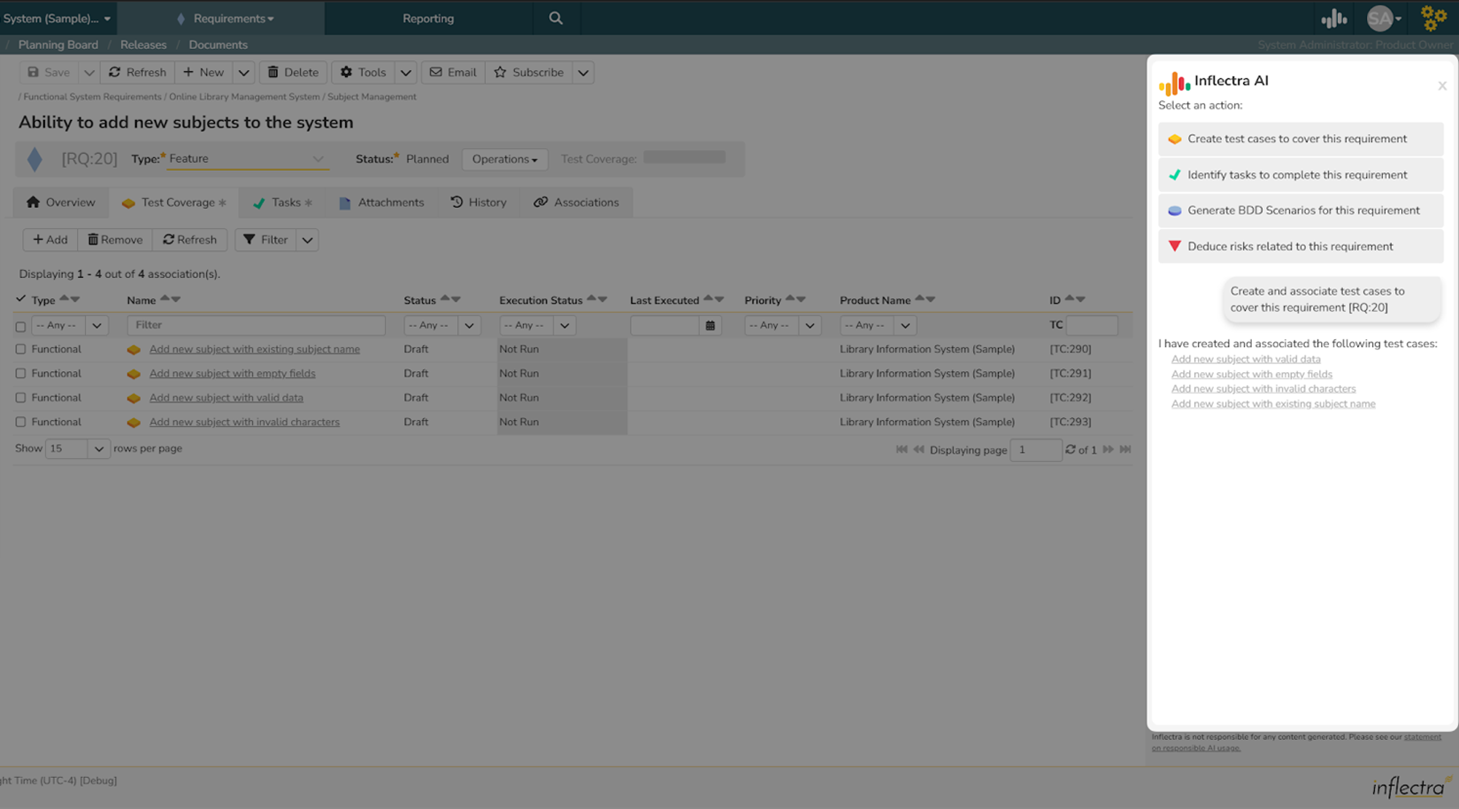
Task: Click the yellow gears administration icon
Action: click(x=1434, y=18)
